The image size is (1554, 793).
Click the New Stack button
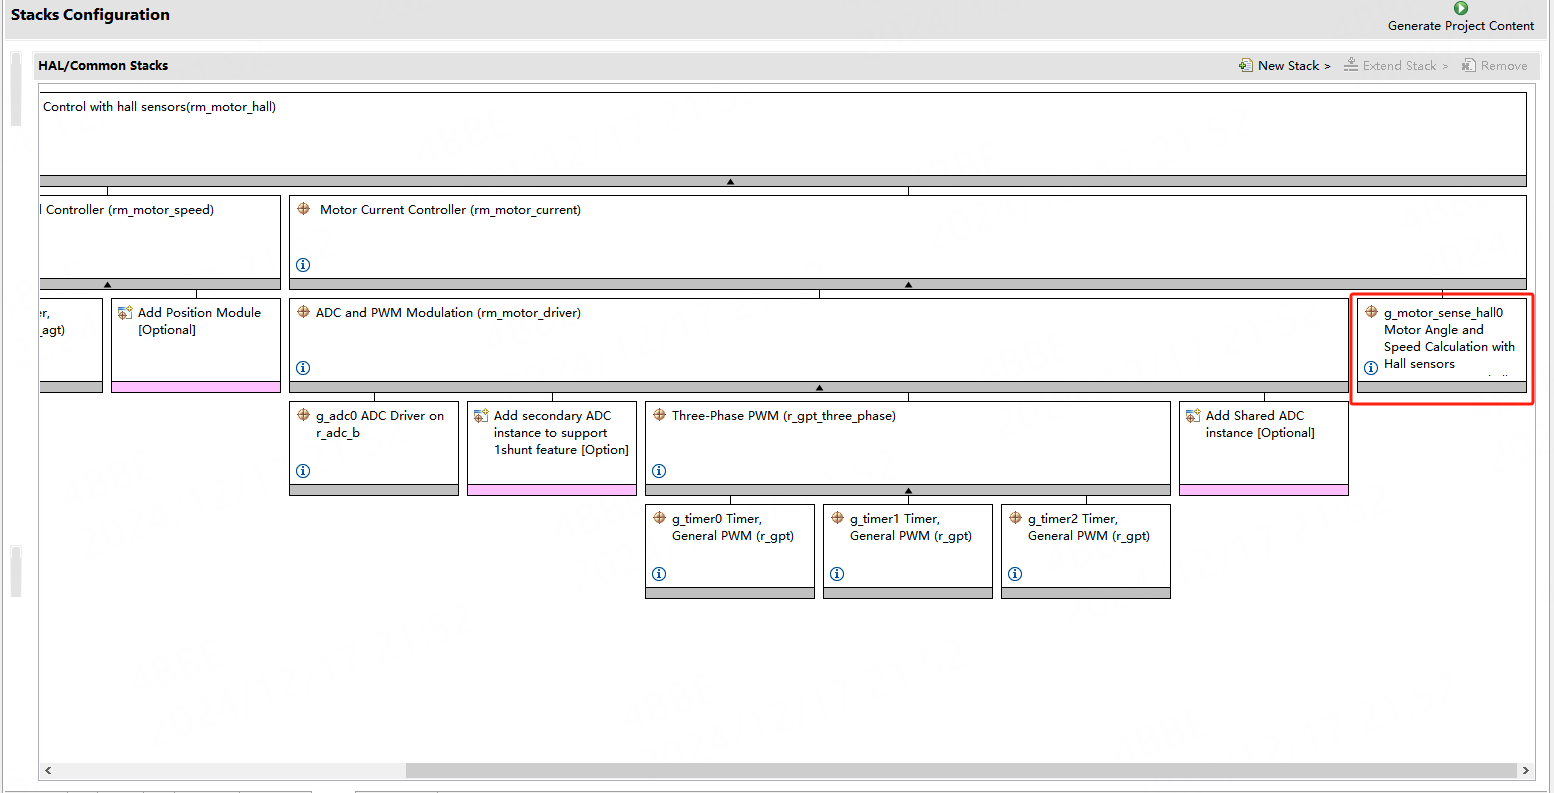pyautogui.click(x=1284, y=66)
